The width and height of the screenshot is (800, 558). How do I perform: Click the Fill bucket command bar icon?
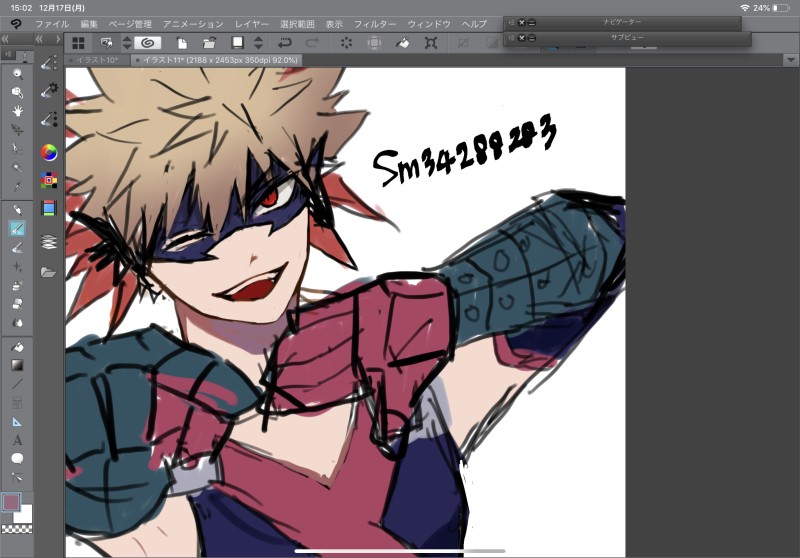tap(403, 43)
